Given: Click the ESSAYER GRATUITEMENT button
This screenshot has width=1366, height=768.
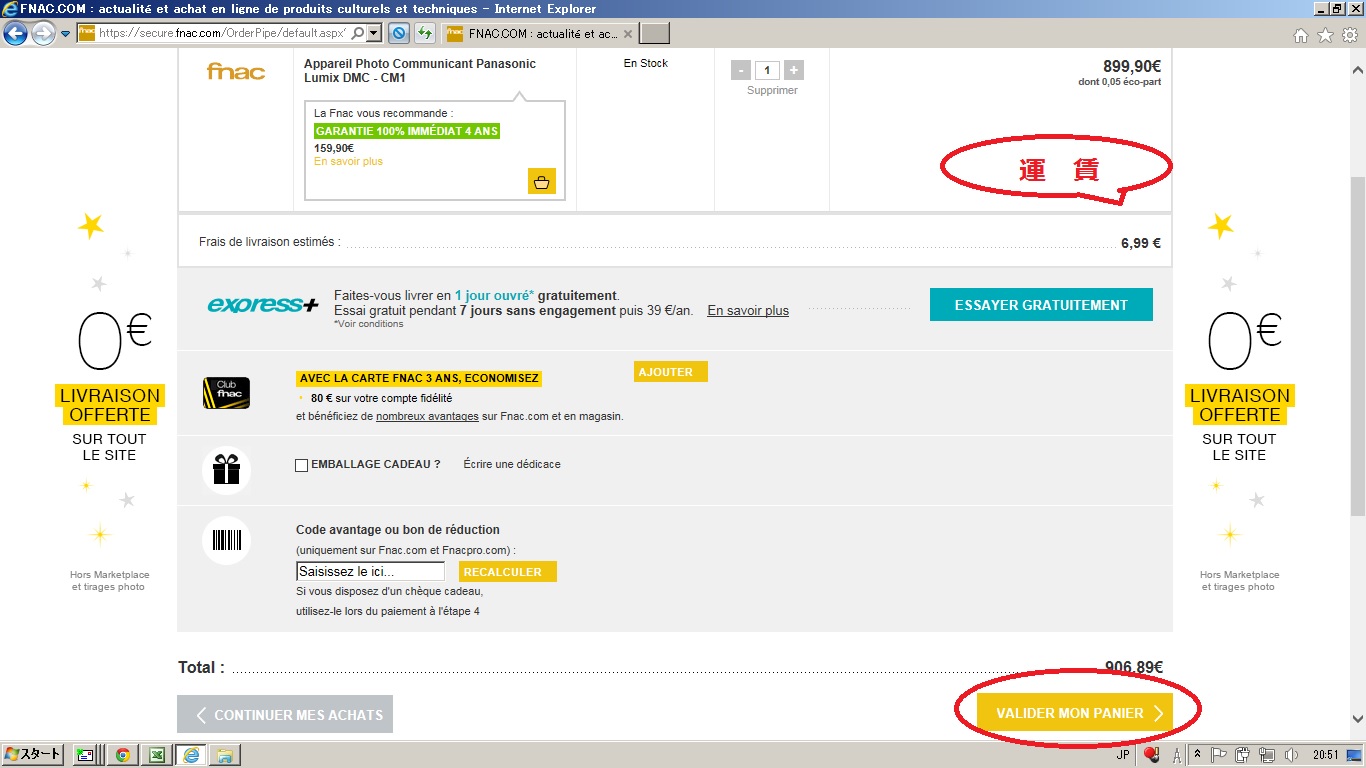Looking at the screenshot, I should click(1041, 305).
